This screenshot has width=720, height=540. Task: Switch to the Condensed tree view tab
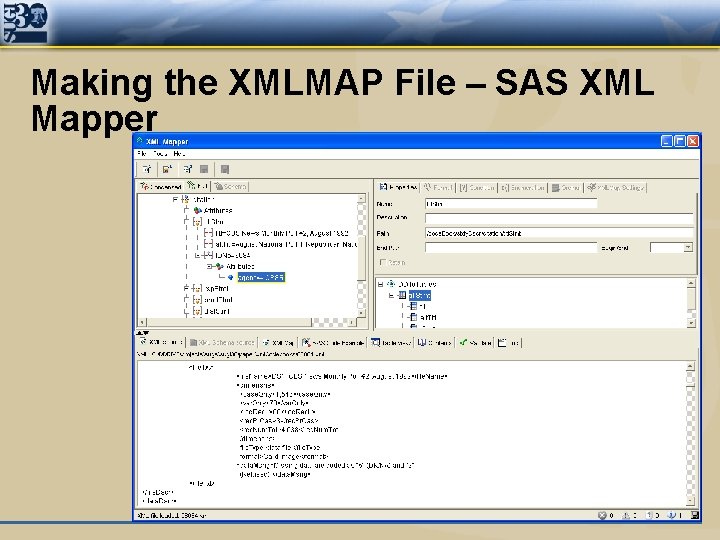click(x=161, y=186)
